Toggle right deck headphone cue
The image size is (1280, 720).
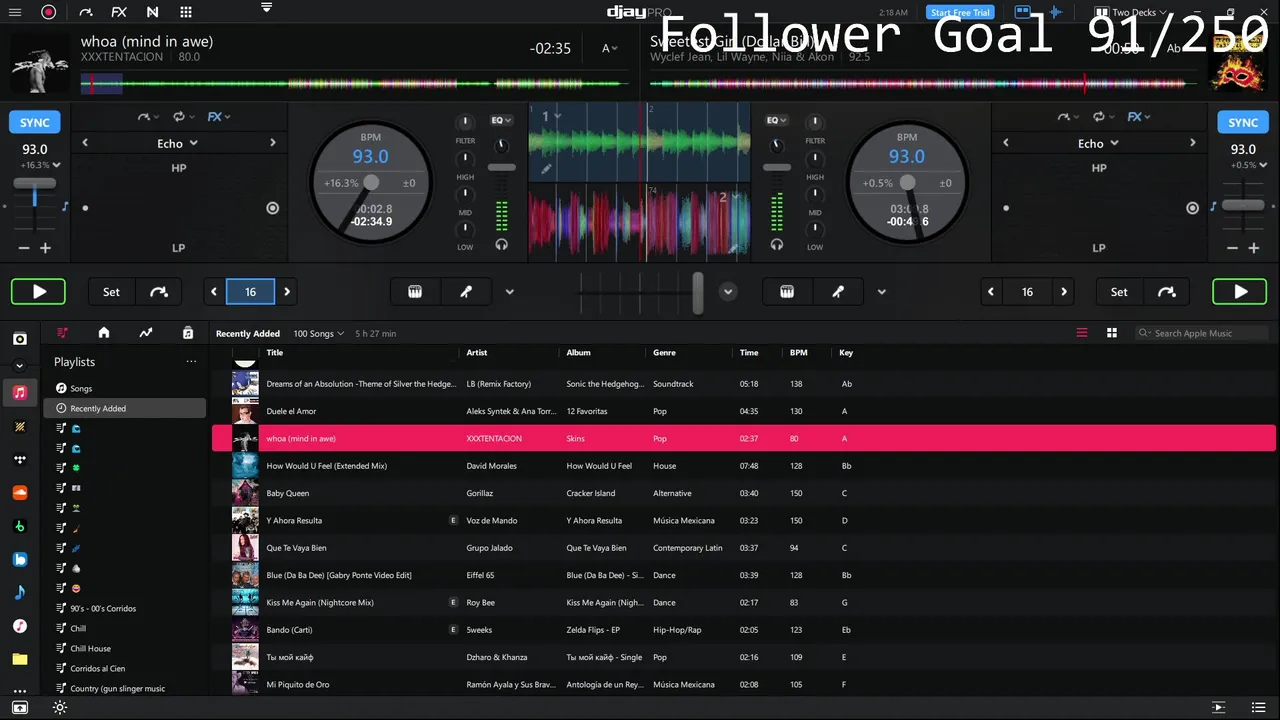tap(776, 244)
